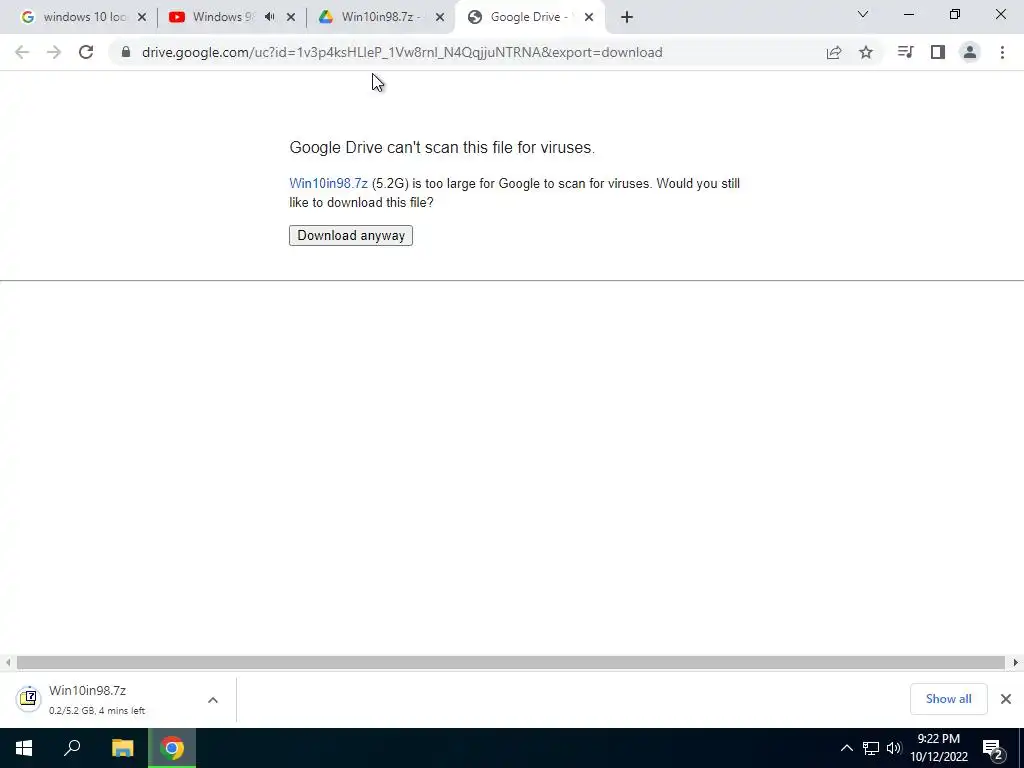Open File Explorer from the taskbar
This screenshot has height=768, width=1024.
tap(122, 748)
